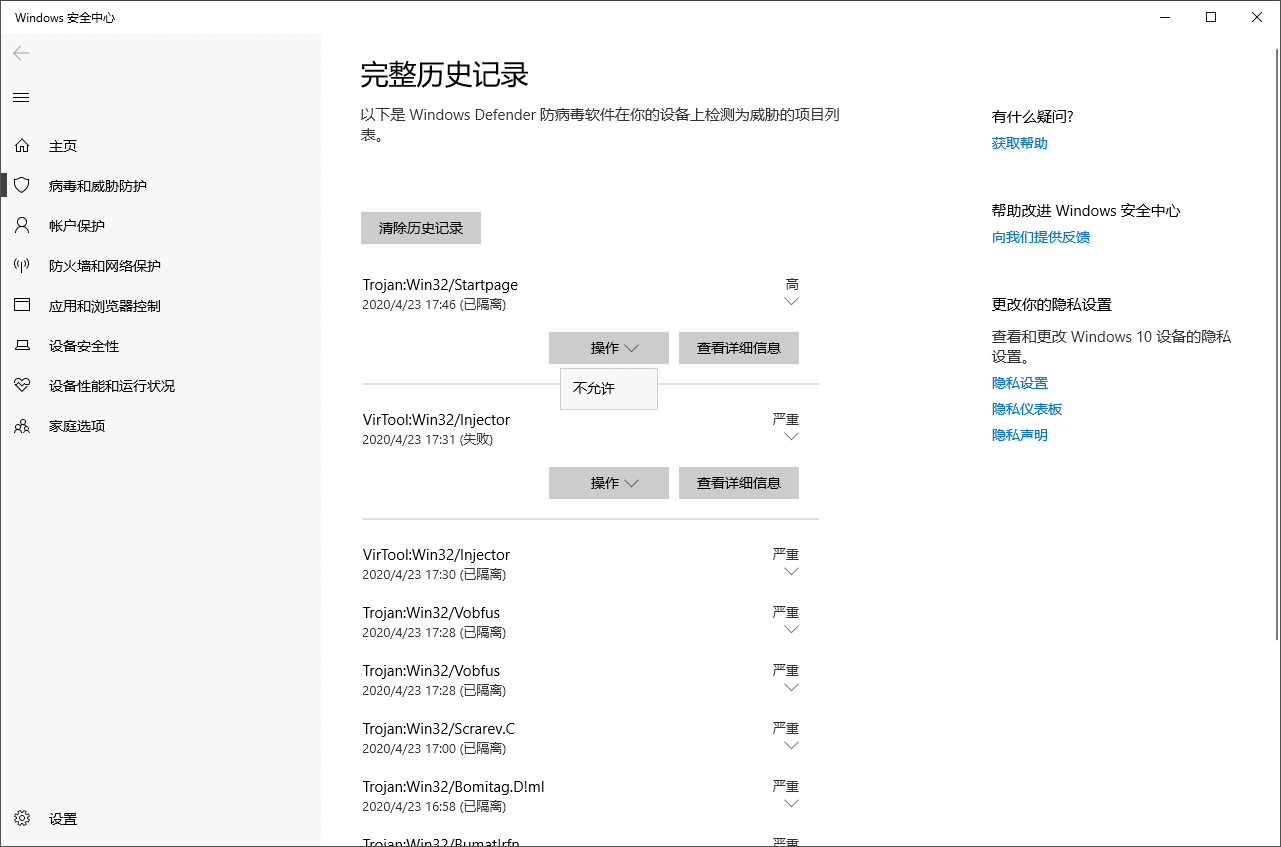
Task: Click the shield icon for virus protection
Action: pos(21,186)
